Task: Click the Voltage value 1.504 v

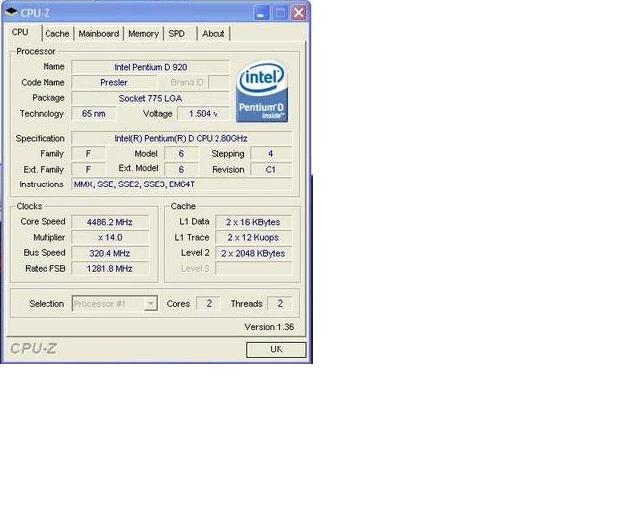Action: (203, 114)
